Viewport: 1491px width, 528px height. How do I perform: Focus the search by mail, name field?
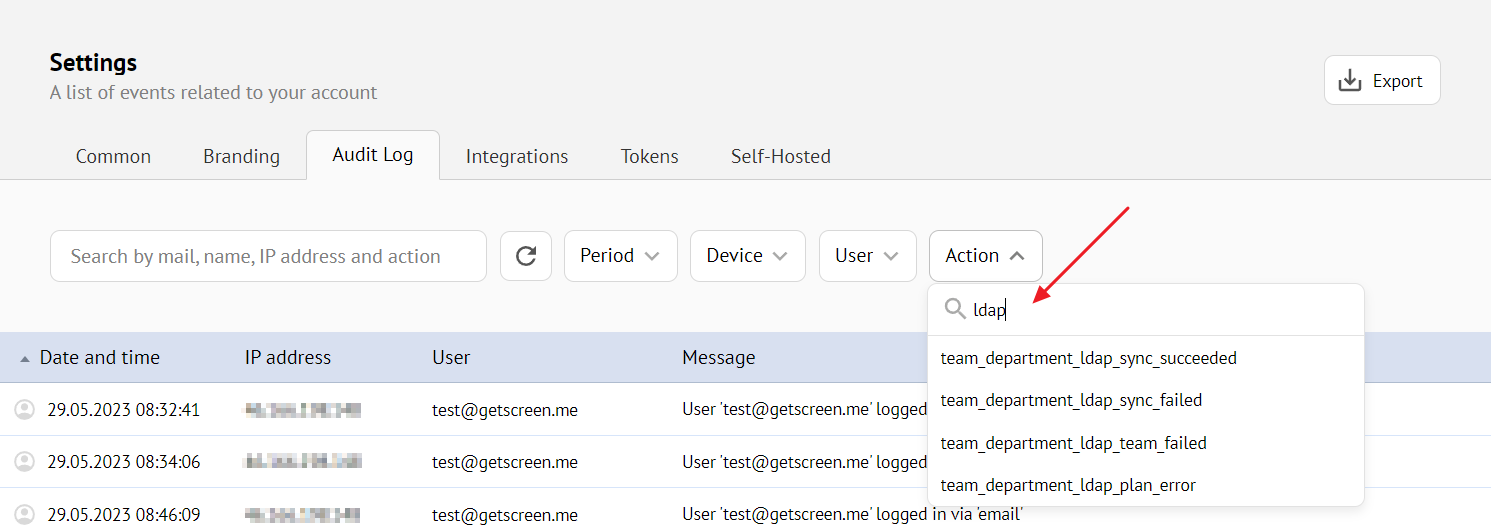pos(268,256)
